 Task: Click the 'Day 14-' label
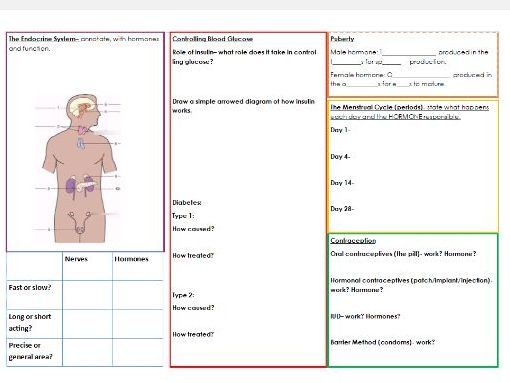(342, 183)
